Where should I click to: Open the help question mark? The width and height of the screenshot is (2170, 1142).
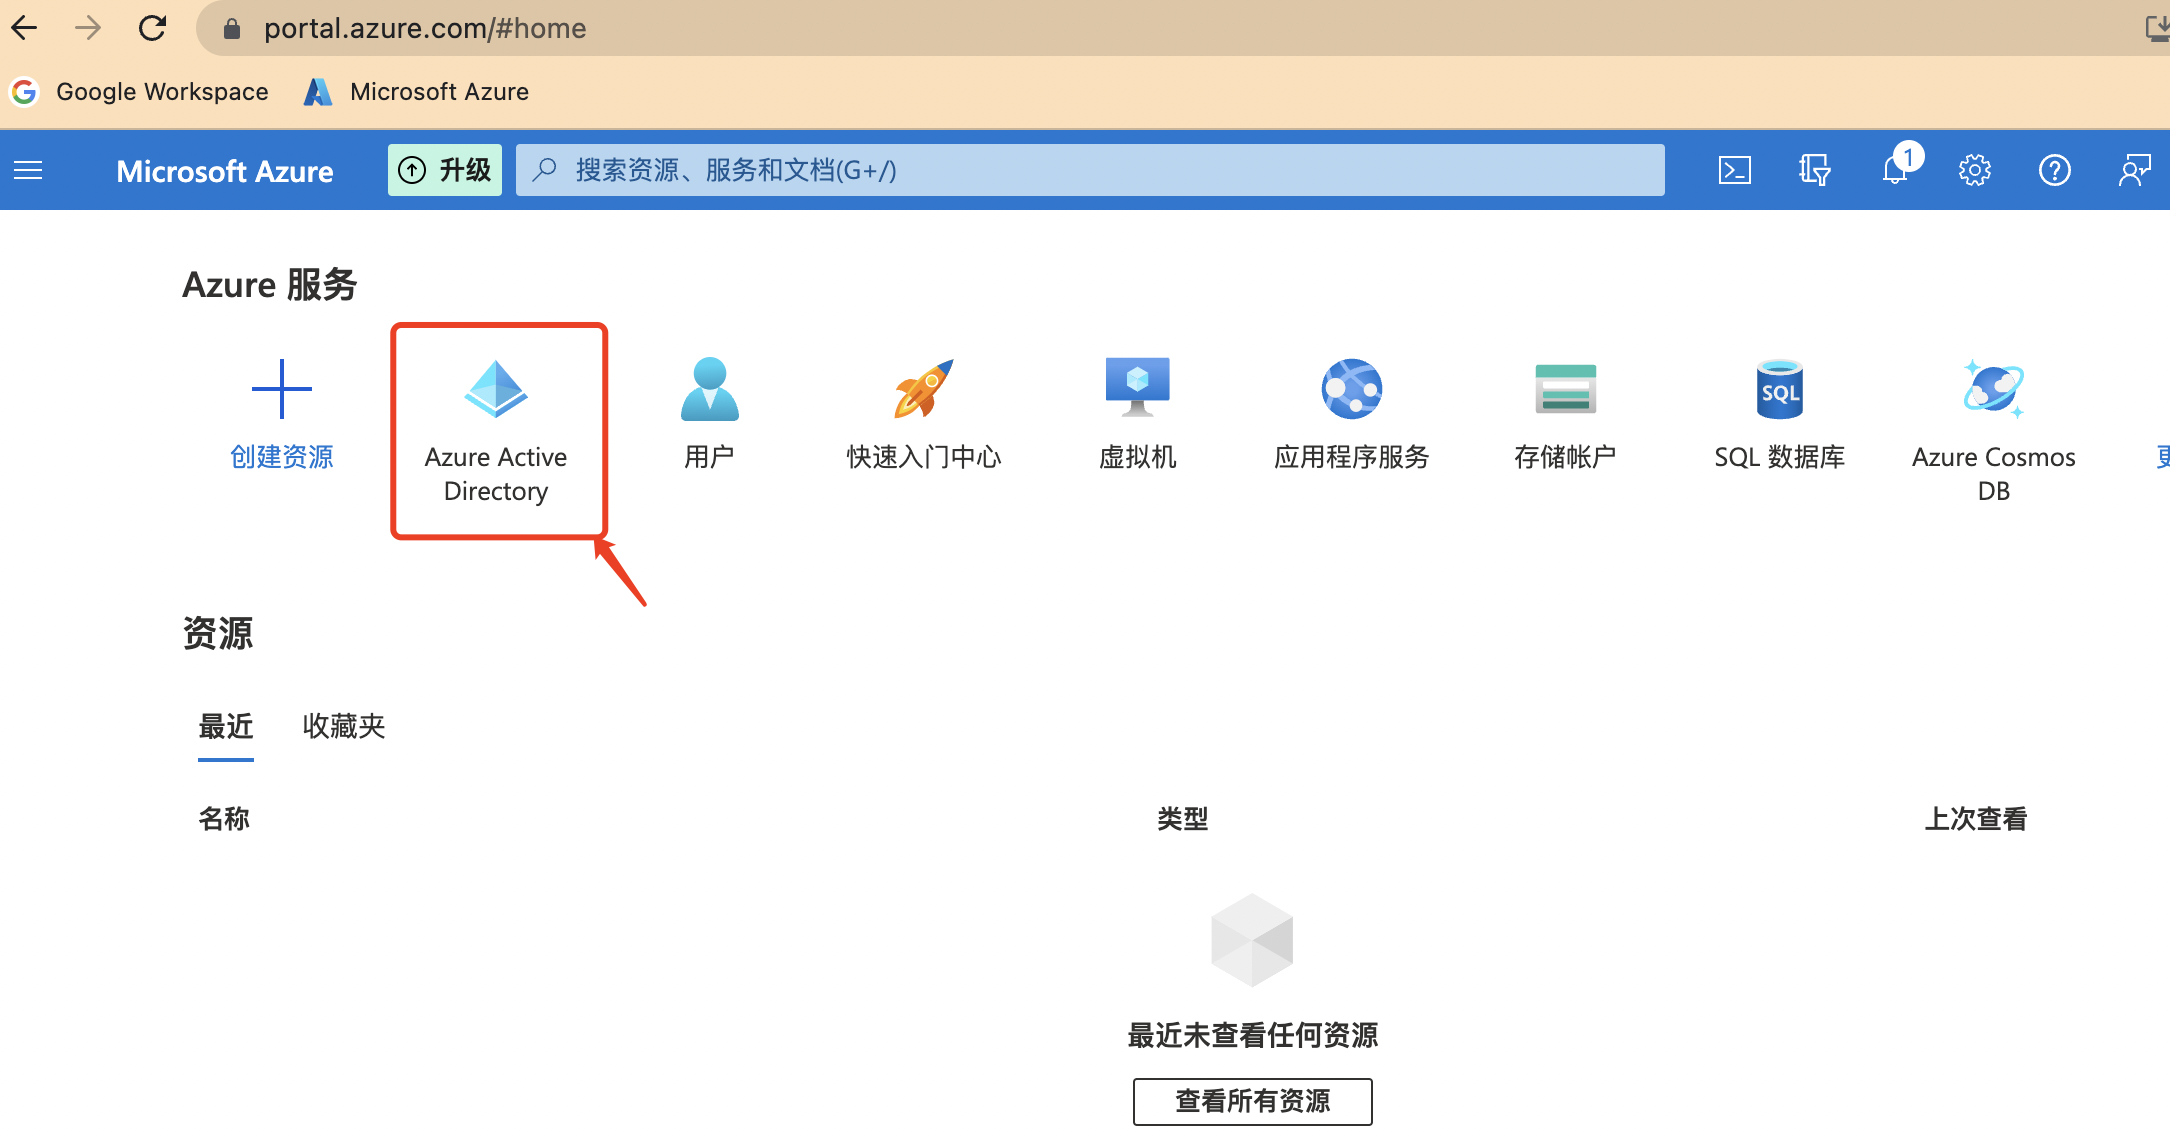2055,171
